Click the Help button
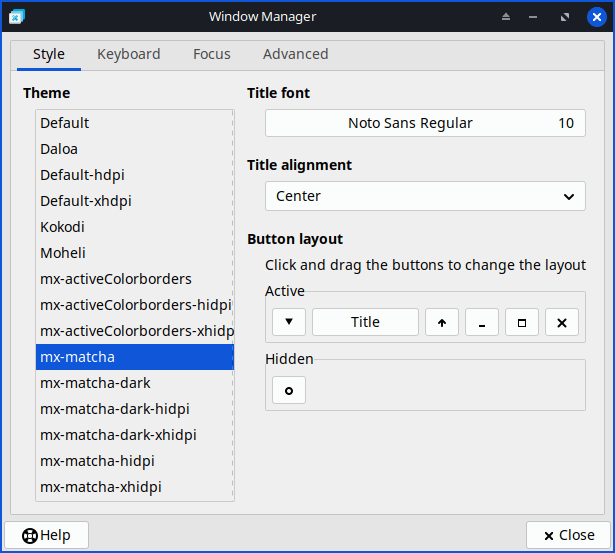 [47, 535]
